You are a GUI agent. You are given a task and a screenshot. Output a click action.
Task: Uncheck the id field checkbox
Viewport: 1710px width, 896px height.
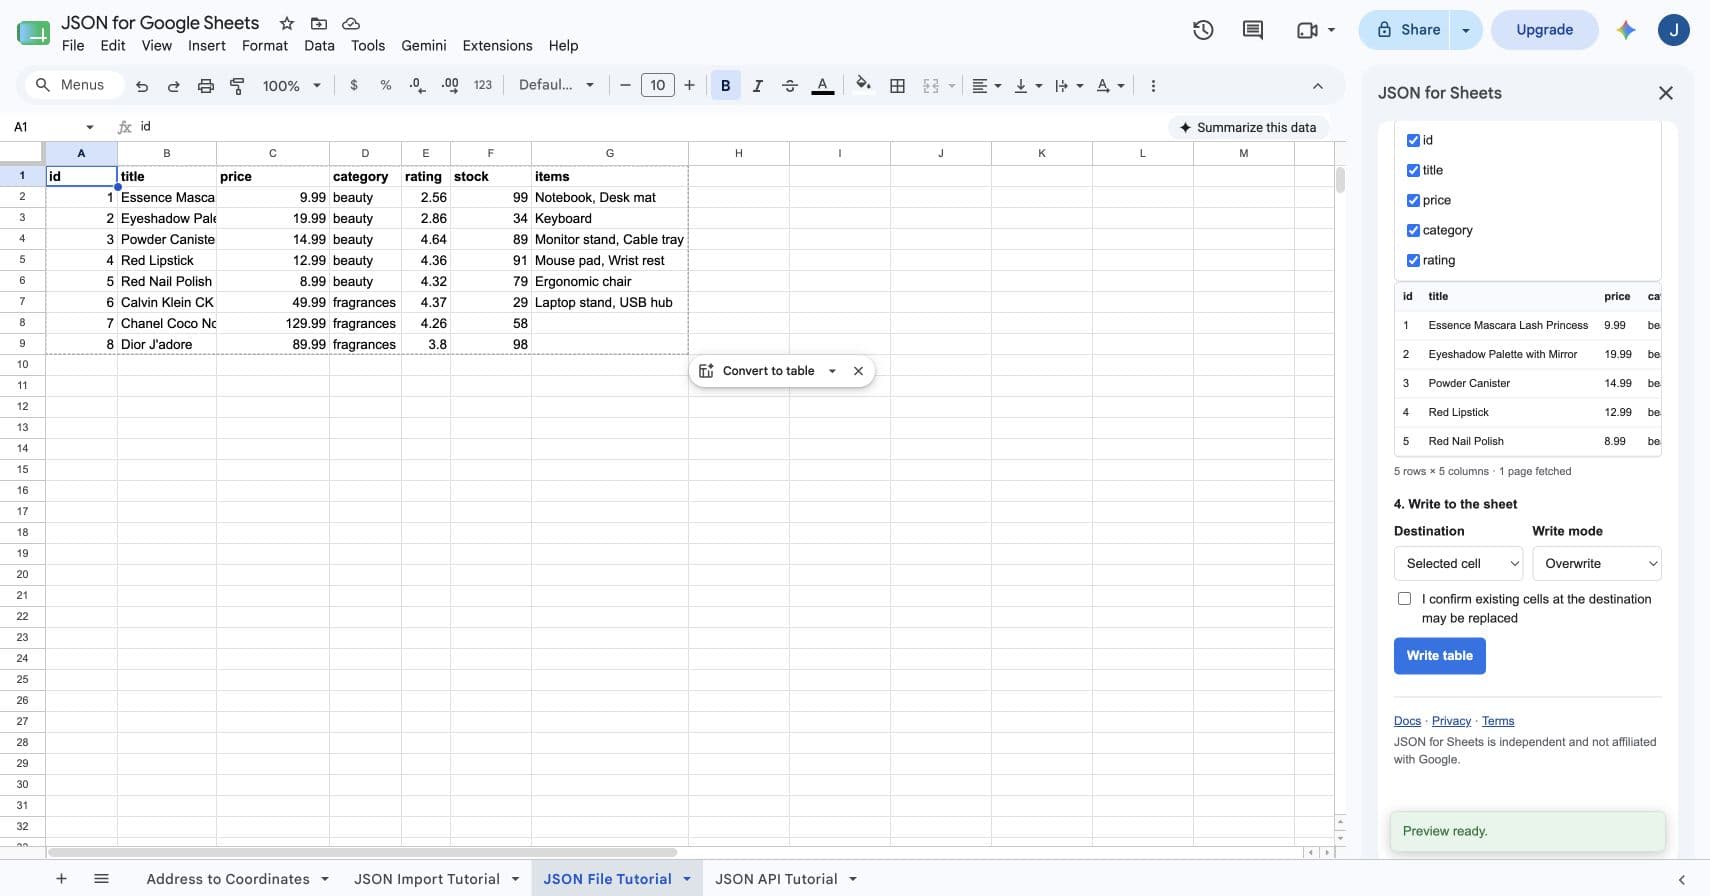tap(1413, 141)
